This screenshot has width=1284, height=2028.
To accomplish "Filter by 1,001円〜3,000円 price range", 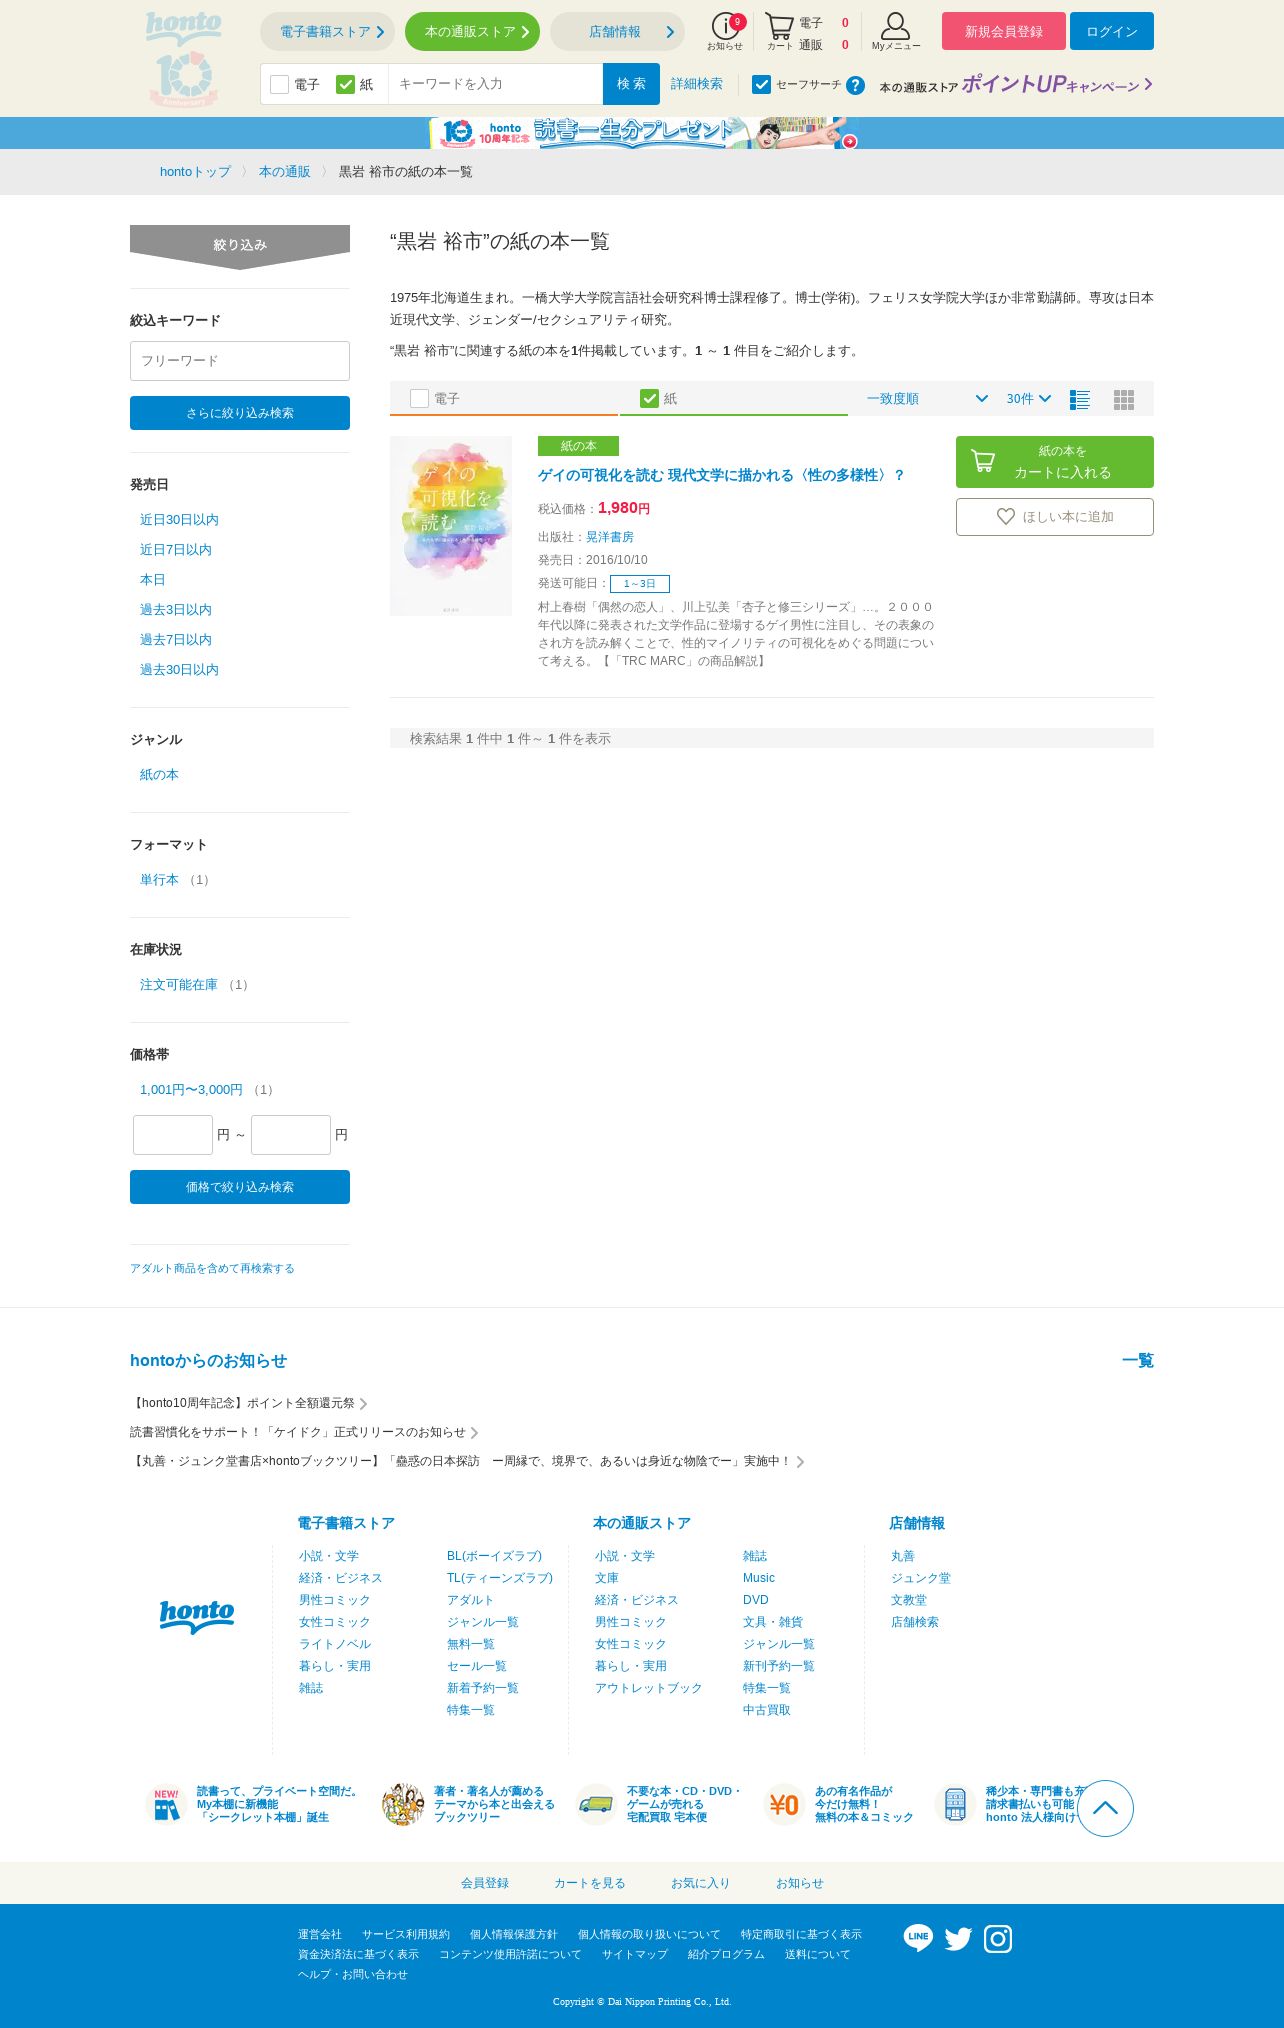I will pos(191,1090).
